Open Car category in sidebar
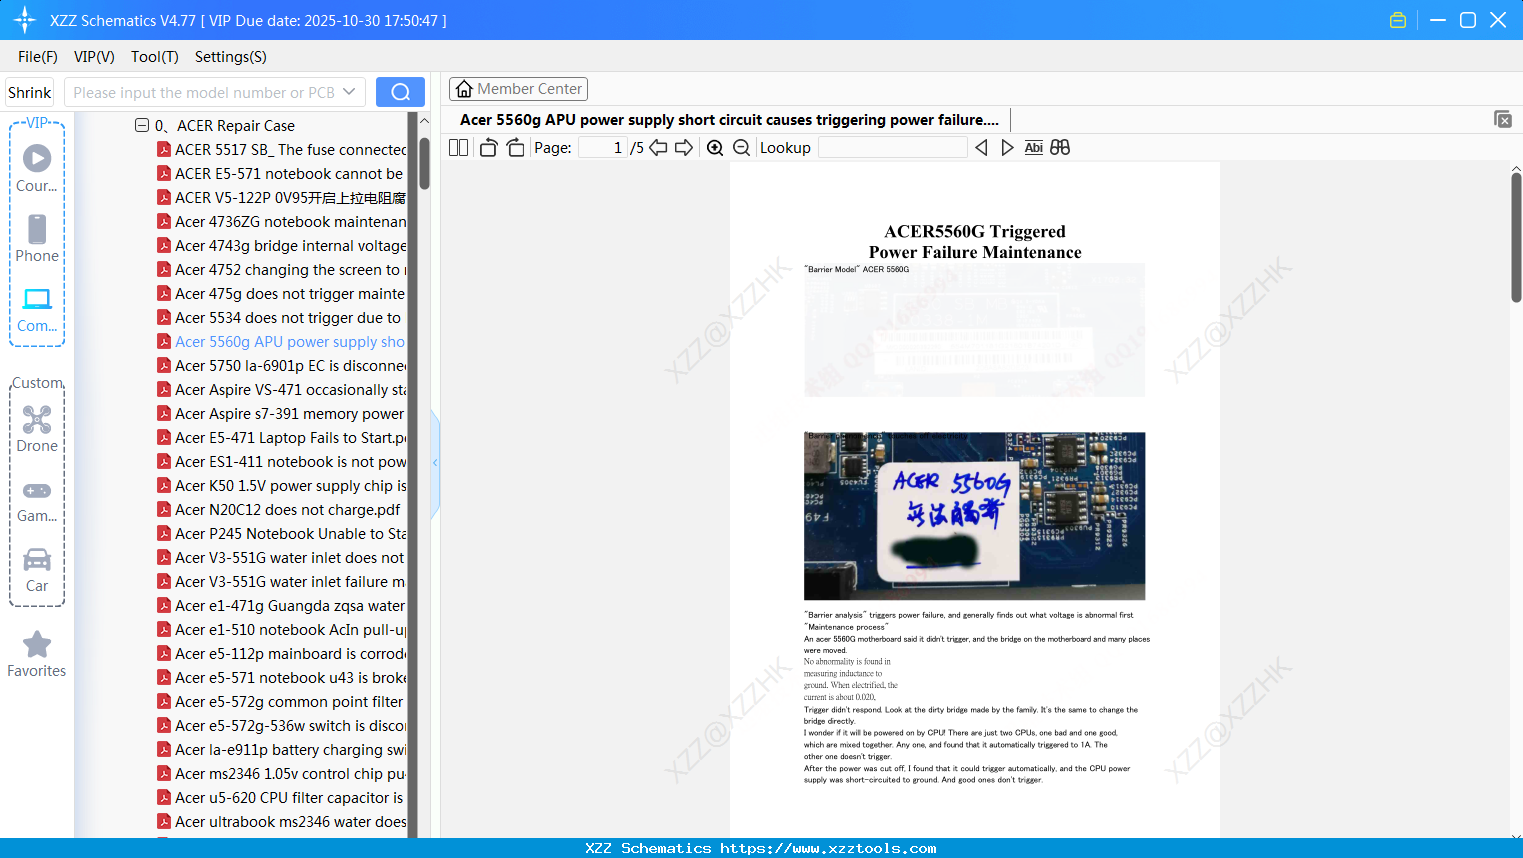Screen dimensions: 1523x858 coord(37,570)
